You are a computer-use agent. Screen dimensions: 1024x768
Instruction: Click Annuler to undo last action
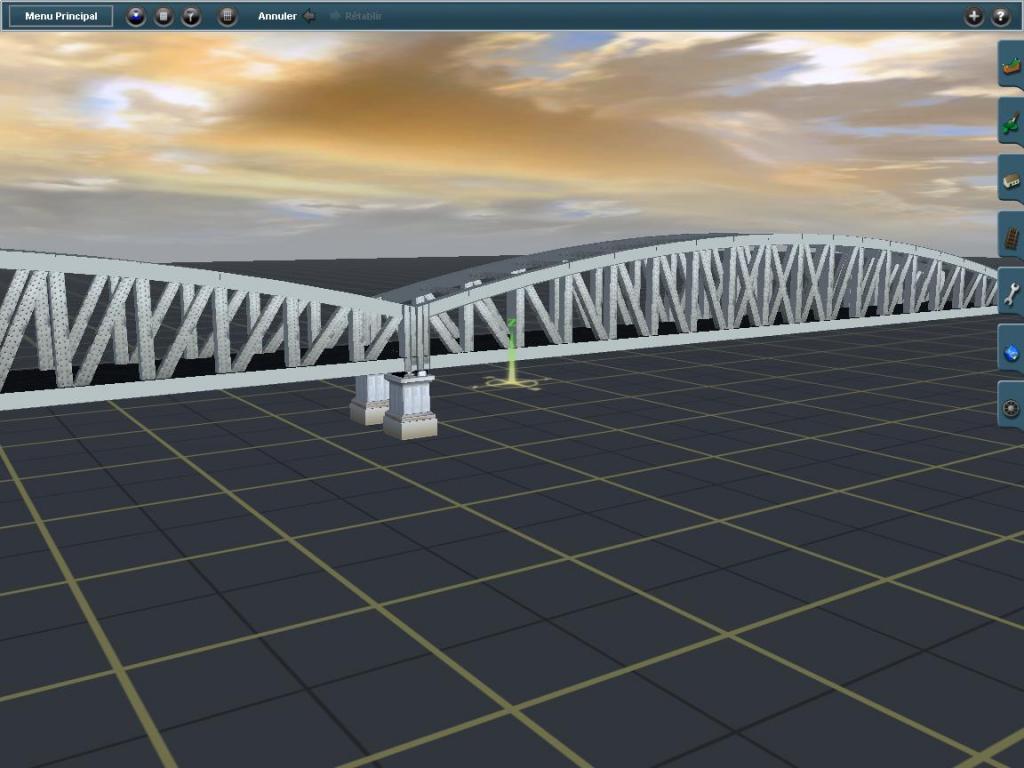click(277, 16)
